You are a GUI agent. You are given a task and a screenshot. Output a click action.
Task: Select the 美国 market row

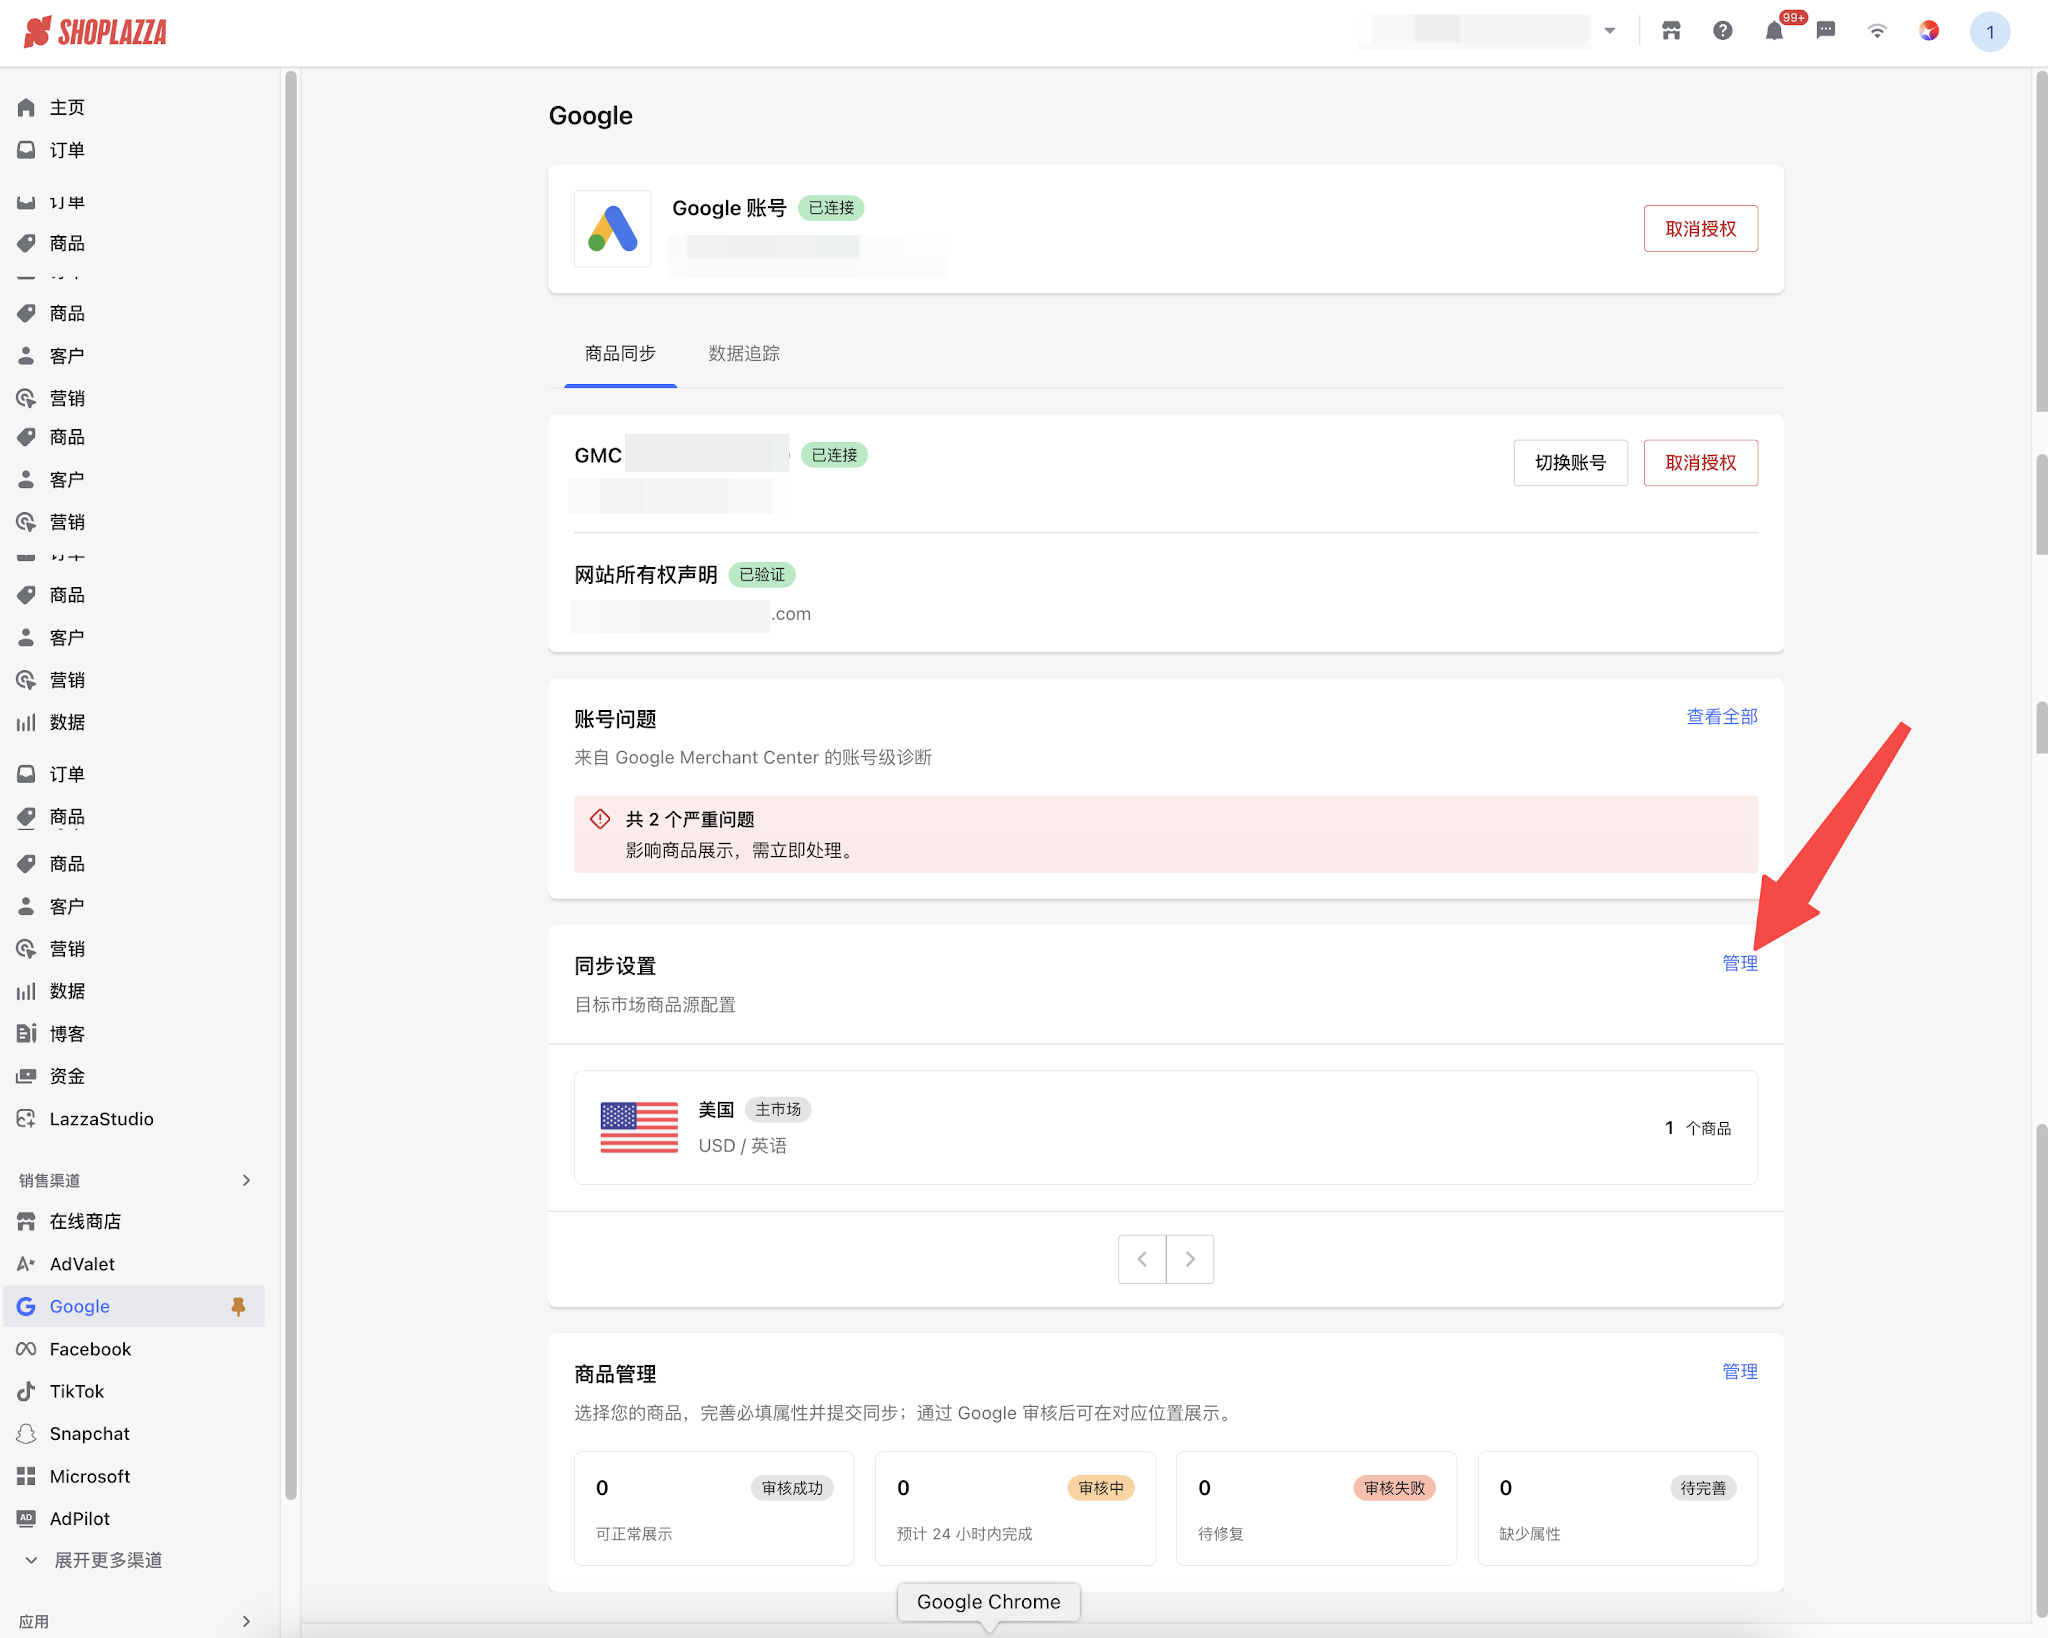coord(1165,1128)
